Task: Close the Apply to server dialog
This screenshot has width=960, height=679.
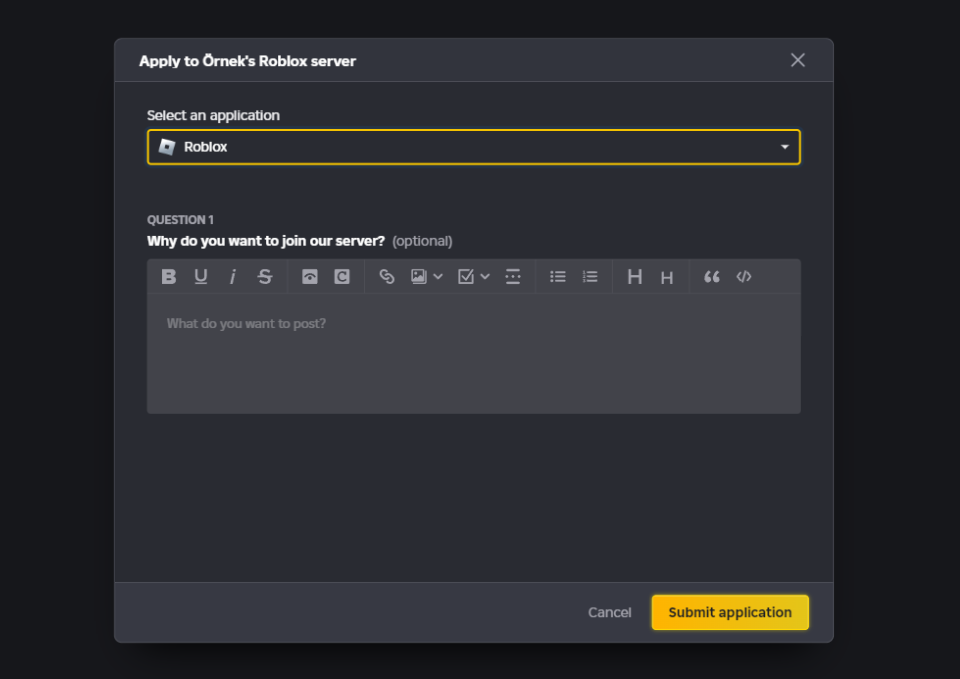Action: pyautogui.click(x=798, y=60)
